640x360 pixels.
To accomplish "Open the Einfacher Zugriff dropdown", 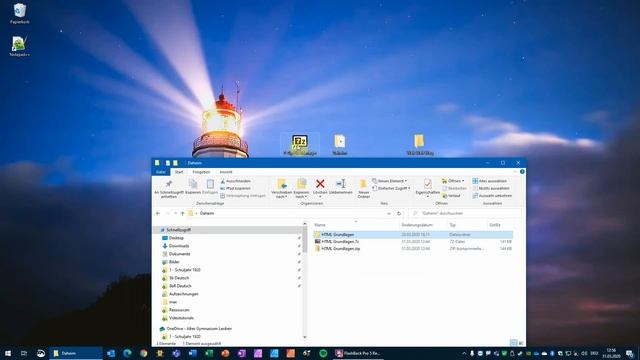I will pos(391,188).
